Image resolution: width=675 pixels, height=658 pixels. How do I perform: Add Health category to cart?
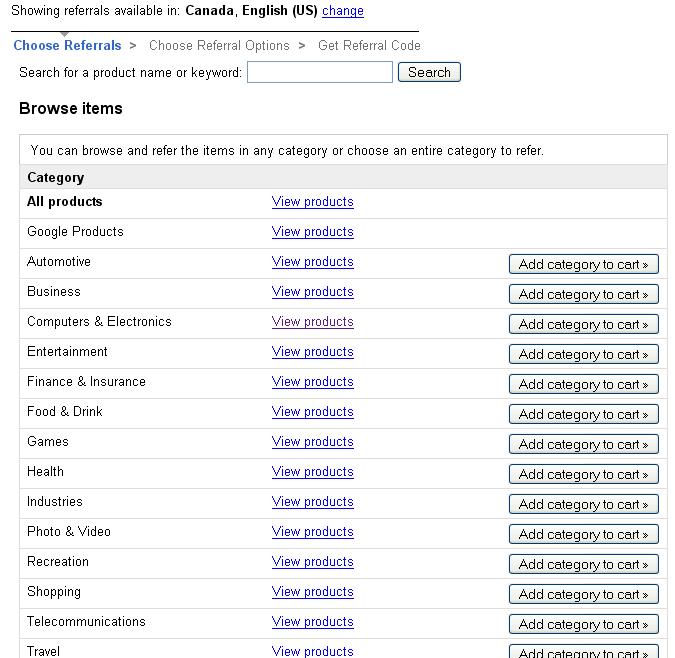[584, 474]
